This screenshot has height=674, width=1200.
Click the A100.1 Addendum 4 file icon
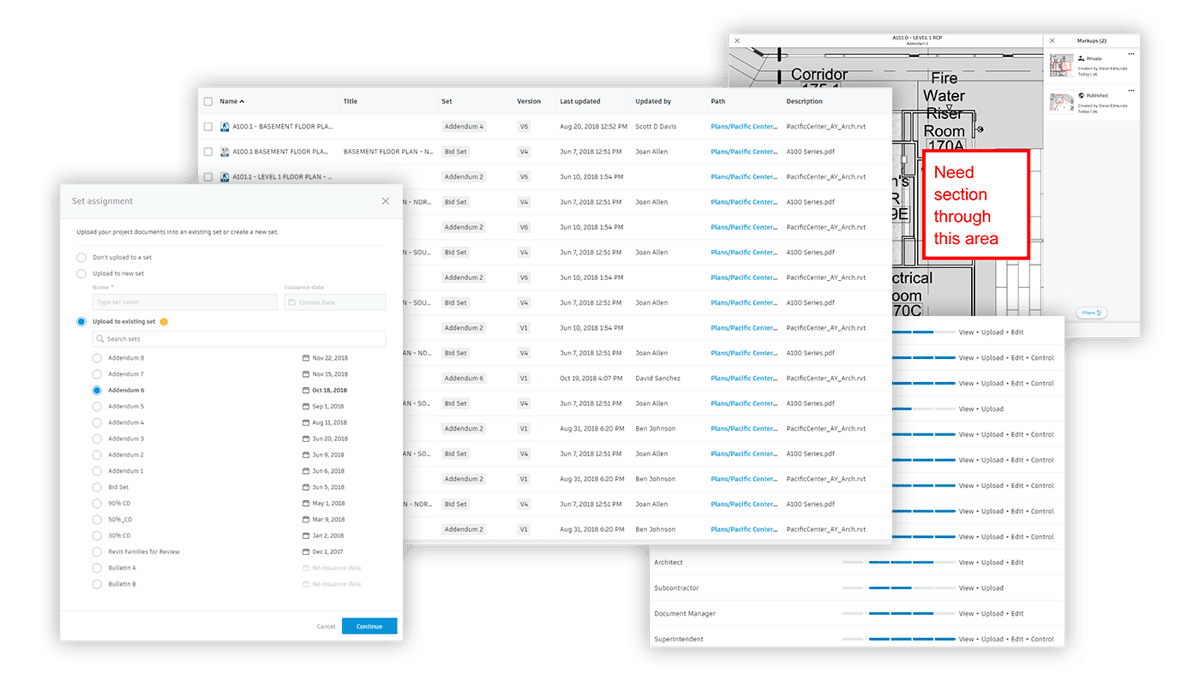(x=225, y=127)
